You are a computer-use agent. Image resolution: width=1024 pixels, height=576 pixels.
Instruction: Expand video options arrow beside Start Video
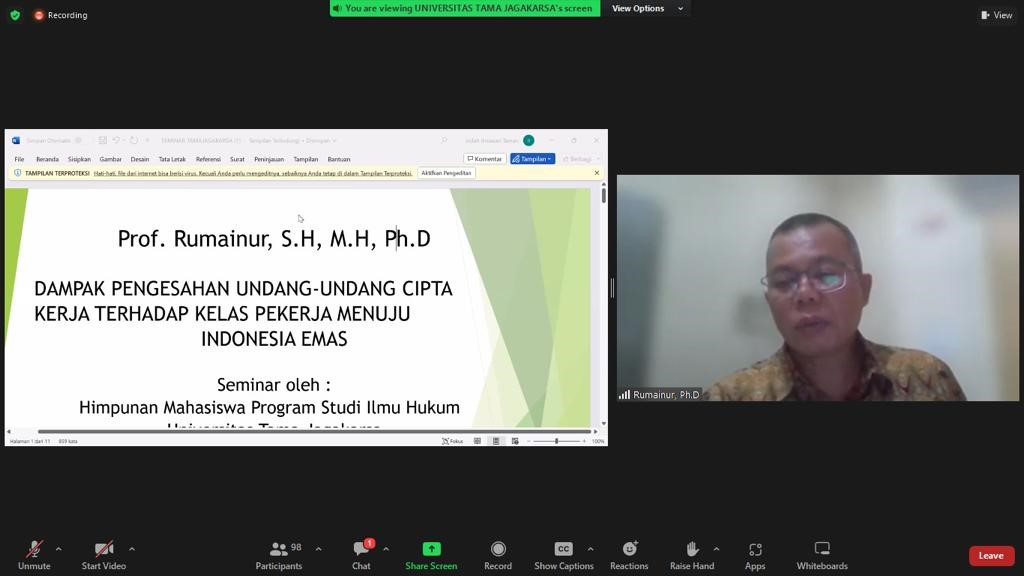pyautogui.click(x=131, y=548)
